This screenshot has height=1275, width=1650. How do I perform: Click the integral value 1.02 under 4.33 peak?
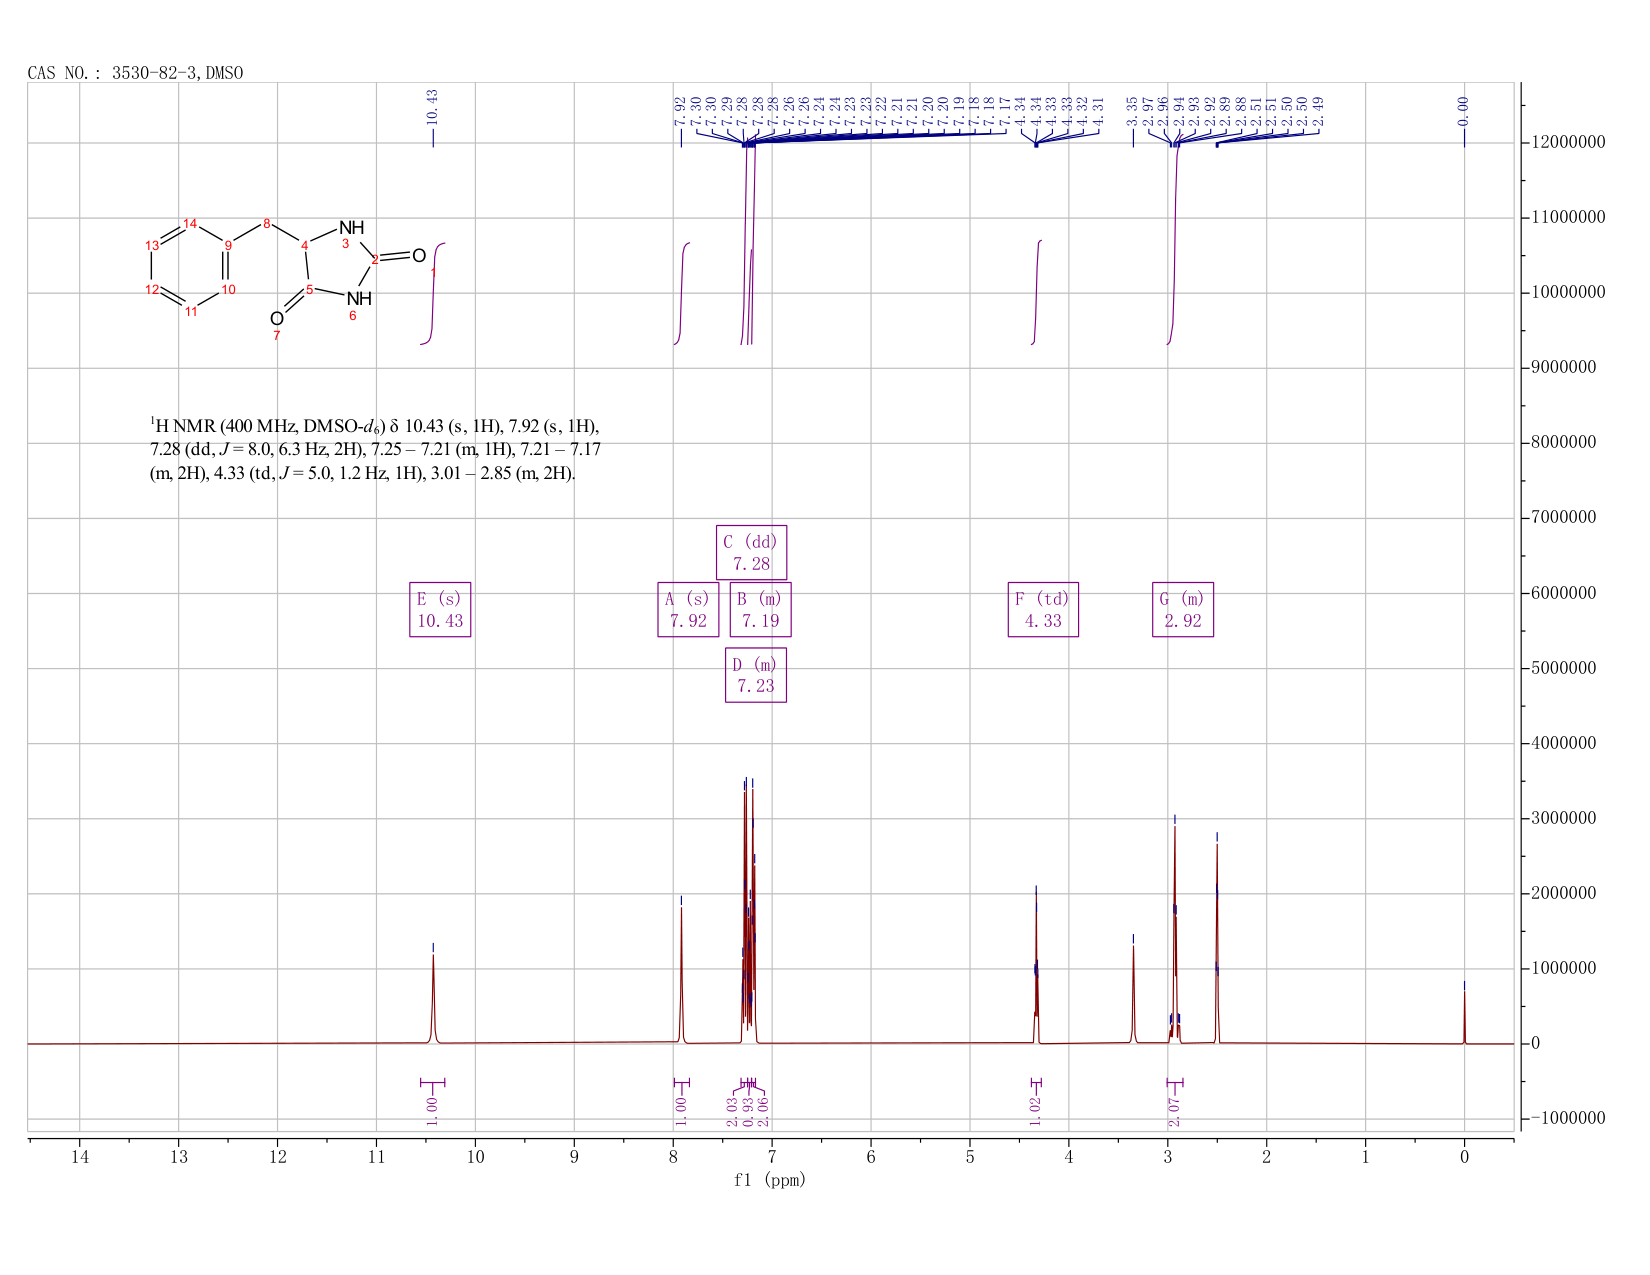[x=1036, y=1111]
